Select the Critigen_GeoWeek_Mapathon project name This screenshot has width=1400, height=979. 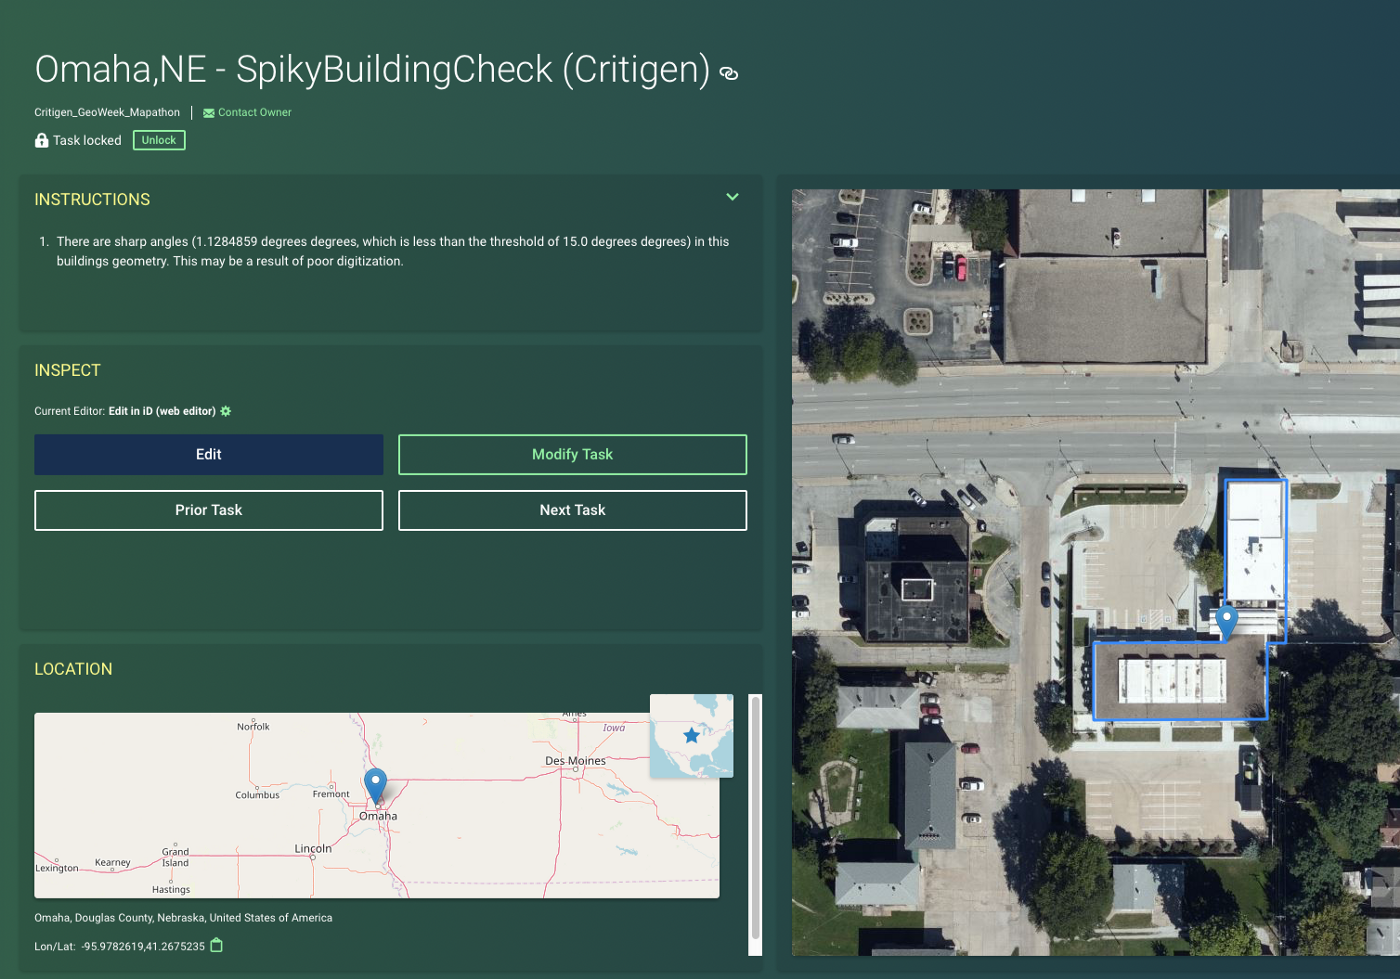click(107, 112)
